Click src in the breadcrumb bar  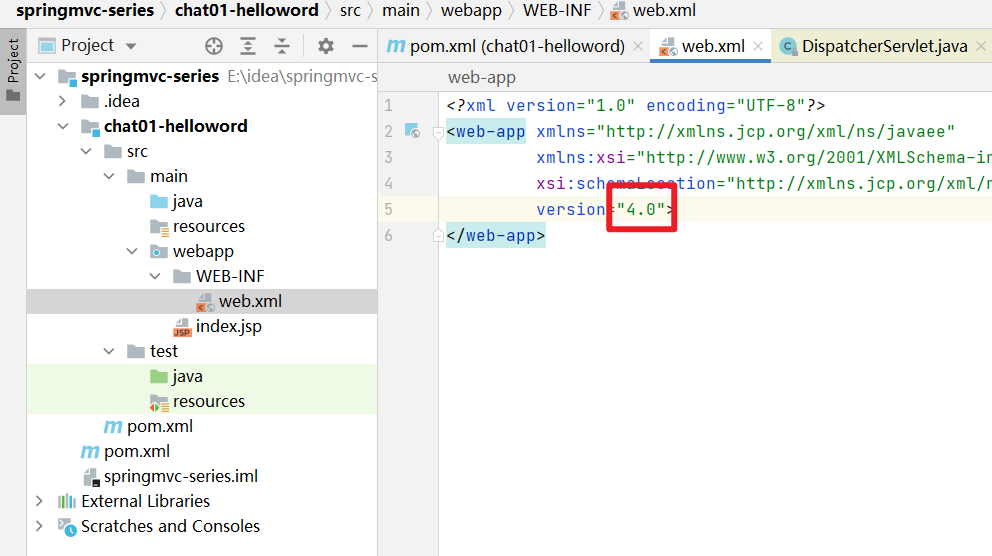click(350, 11)
